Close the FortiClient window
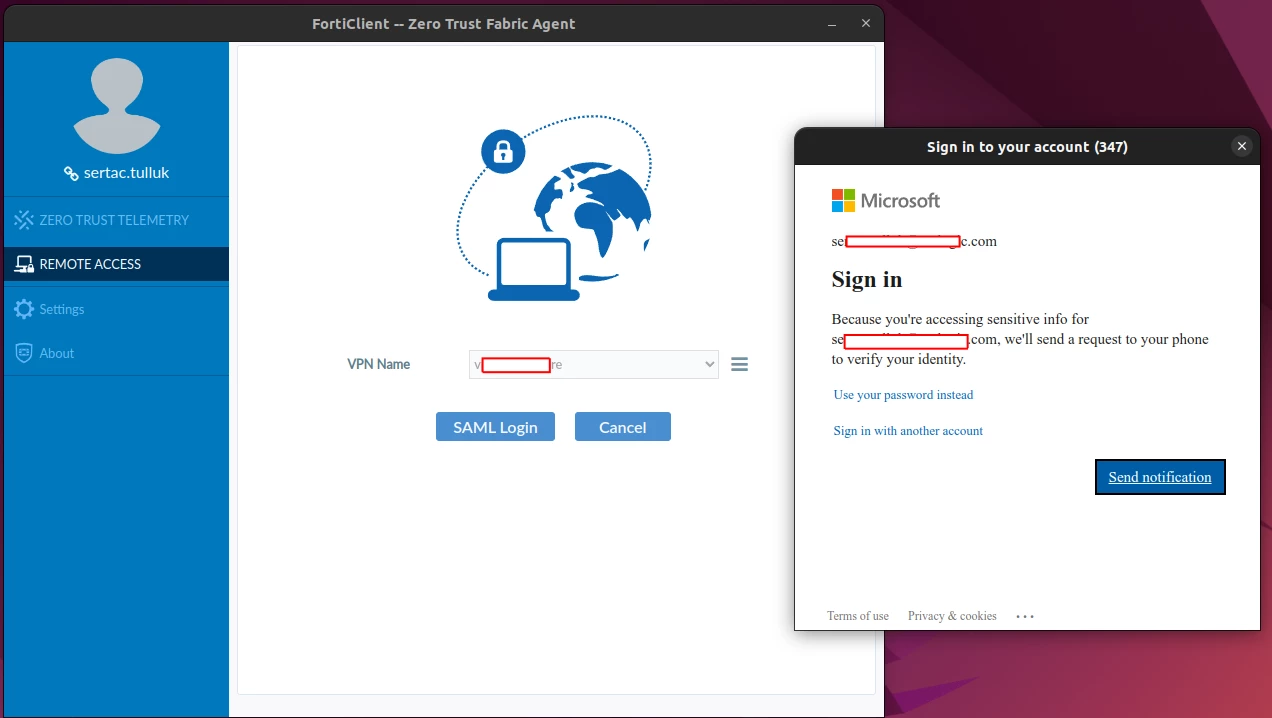The image size is (1272, 718). pos(866,24)
